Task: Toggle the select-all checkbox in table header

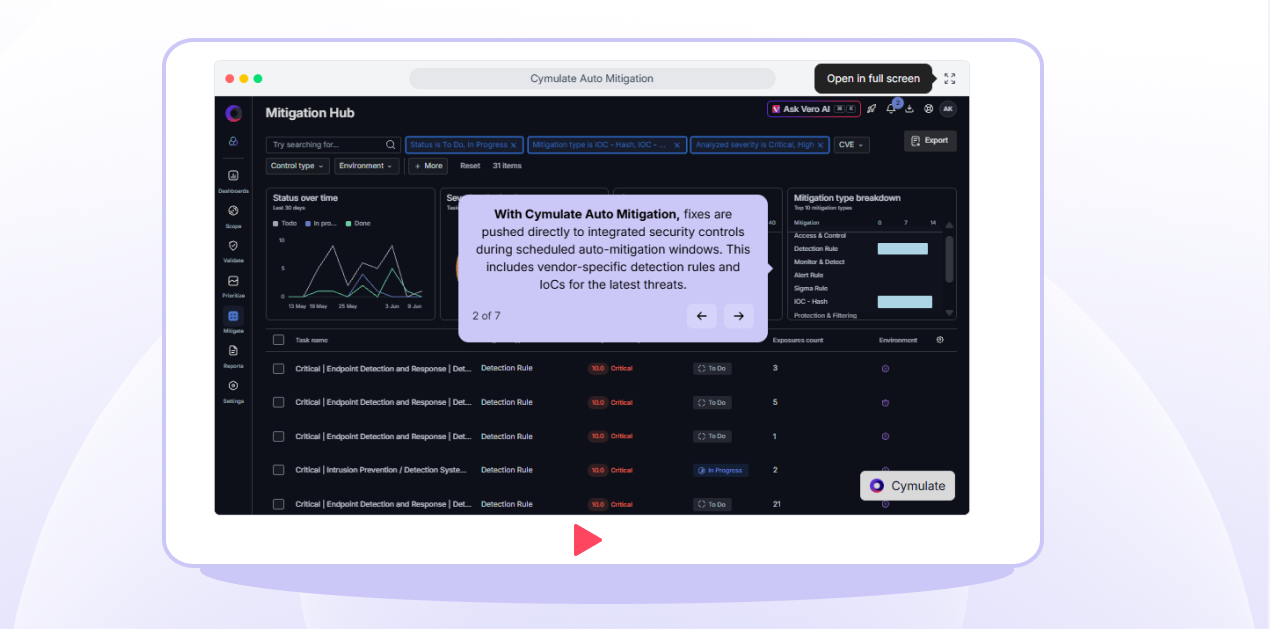Action: 278,340
